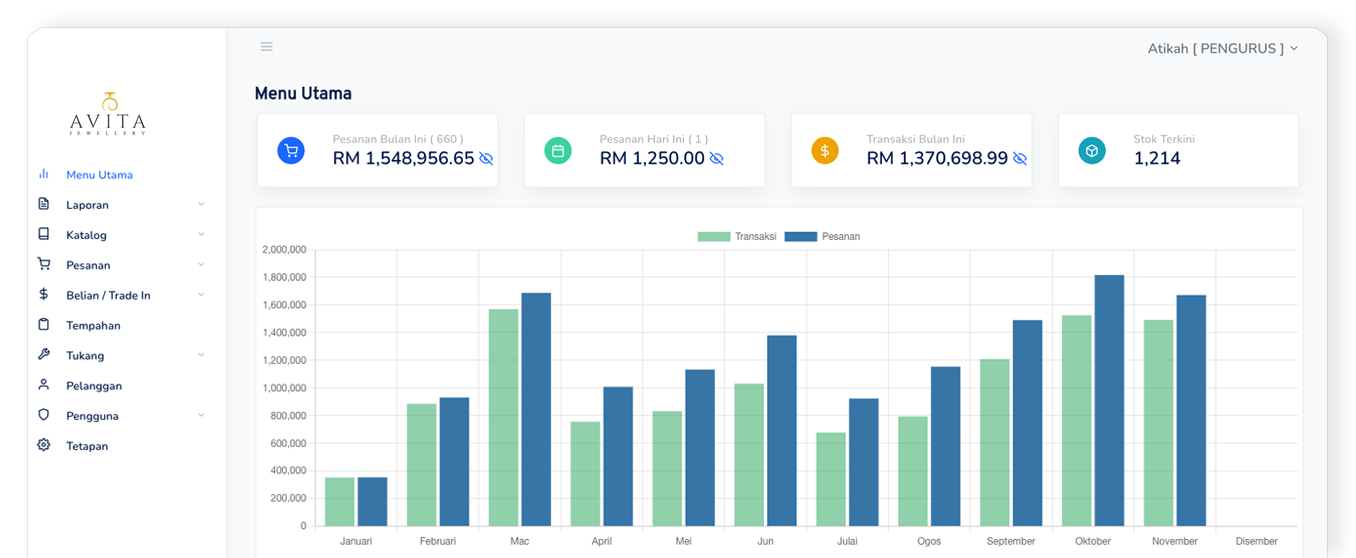Hide the Pesanan Bulan Ini amount
Screen dimensions: 1356x558
click(486, 158)
